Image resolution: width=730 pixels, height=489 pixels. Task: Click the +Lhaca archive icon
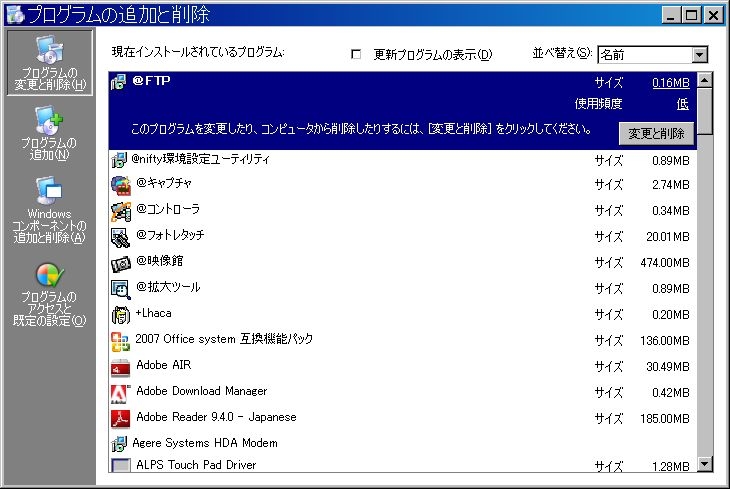(x=121, y=315)
